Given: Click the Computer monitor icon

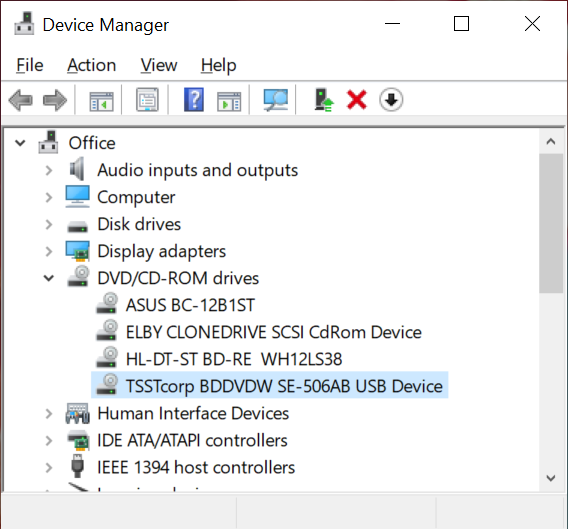Looking at the screenshot, I should 78,196.
